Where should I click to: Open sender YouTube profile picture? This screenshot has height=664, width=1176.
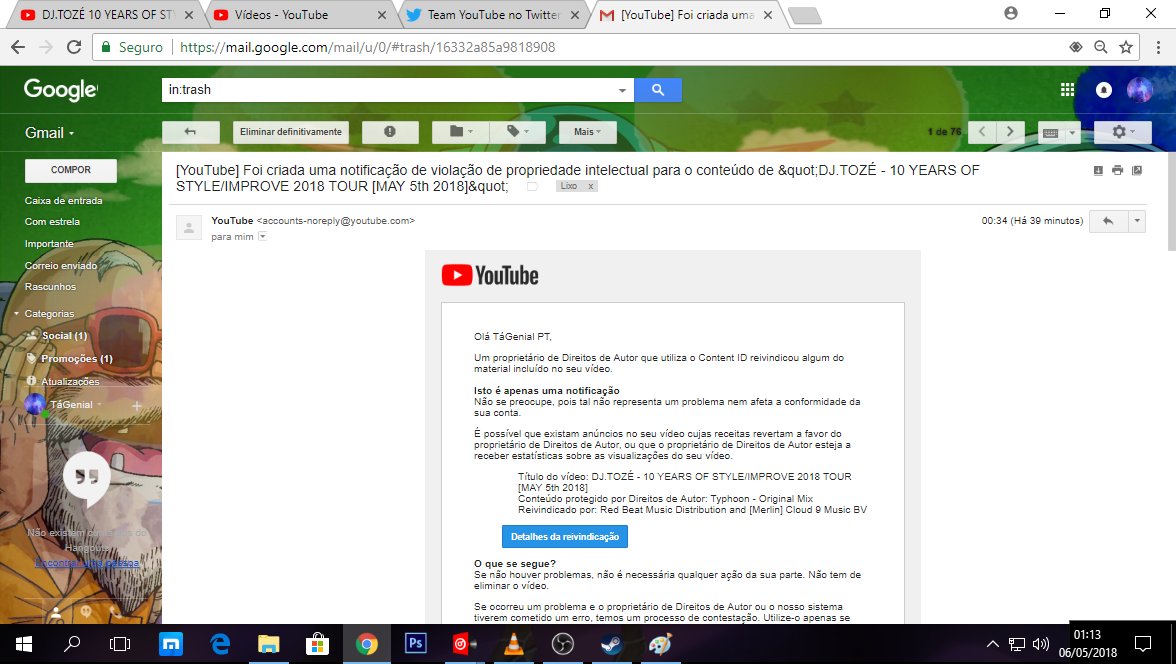tap(189, 227)
